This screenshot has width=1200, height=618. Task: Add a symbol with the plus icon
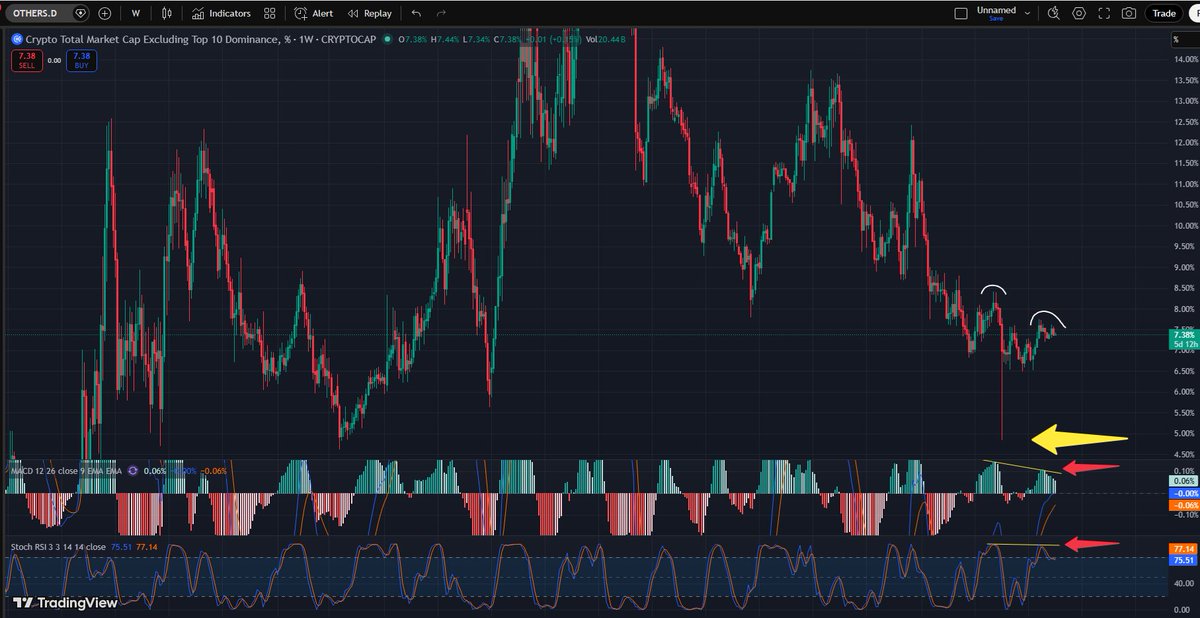pyautogui.click(x=104, y=14)
